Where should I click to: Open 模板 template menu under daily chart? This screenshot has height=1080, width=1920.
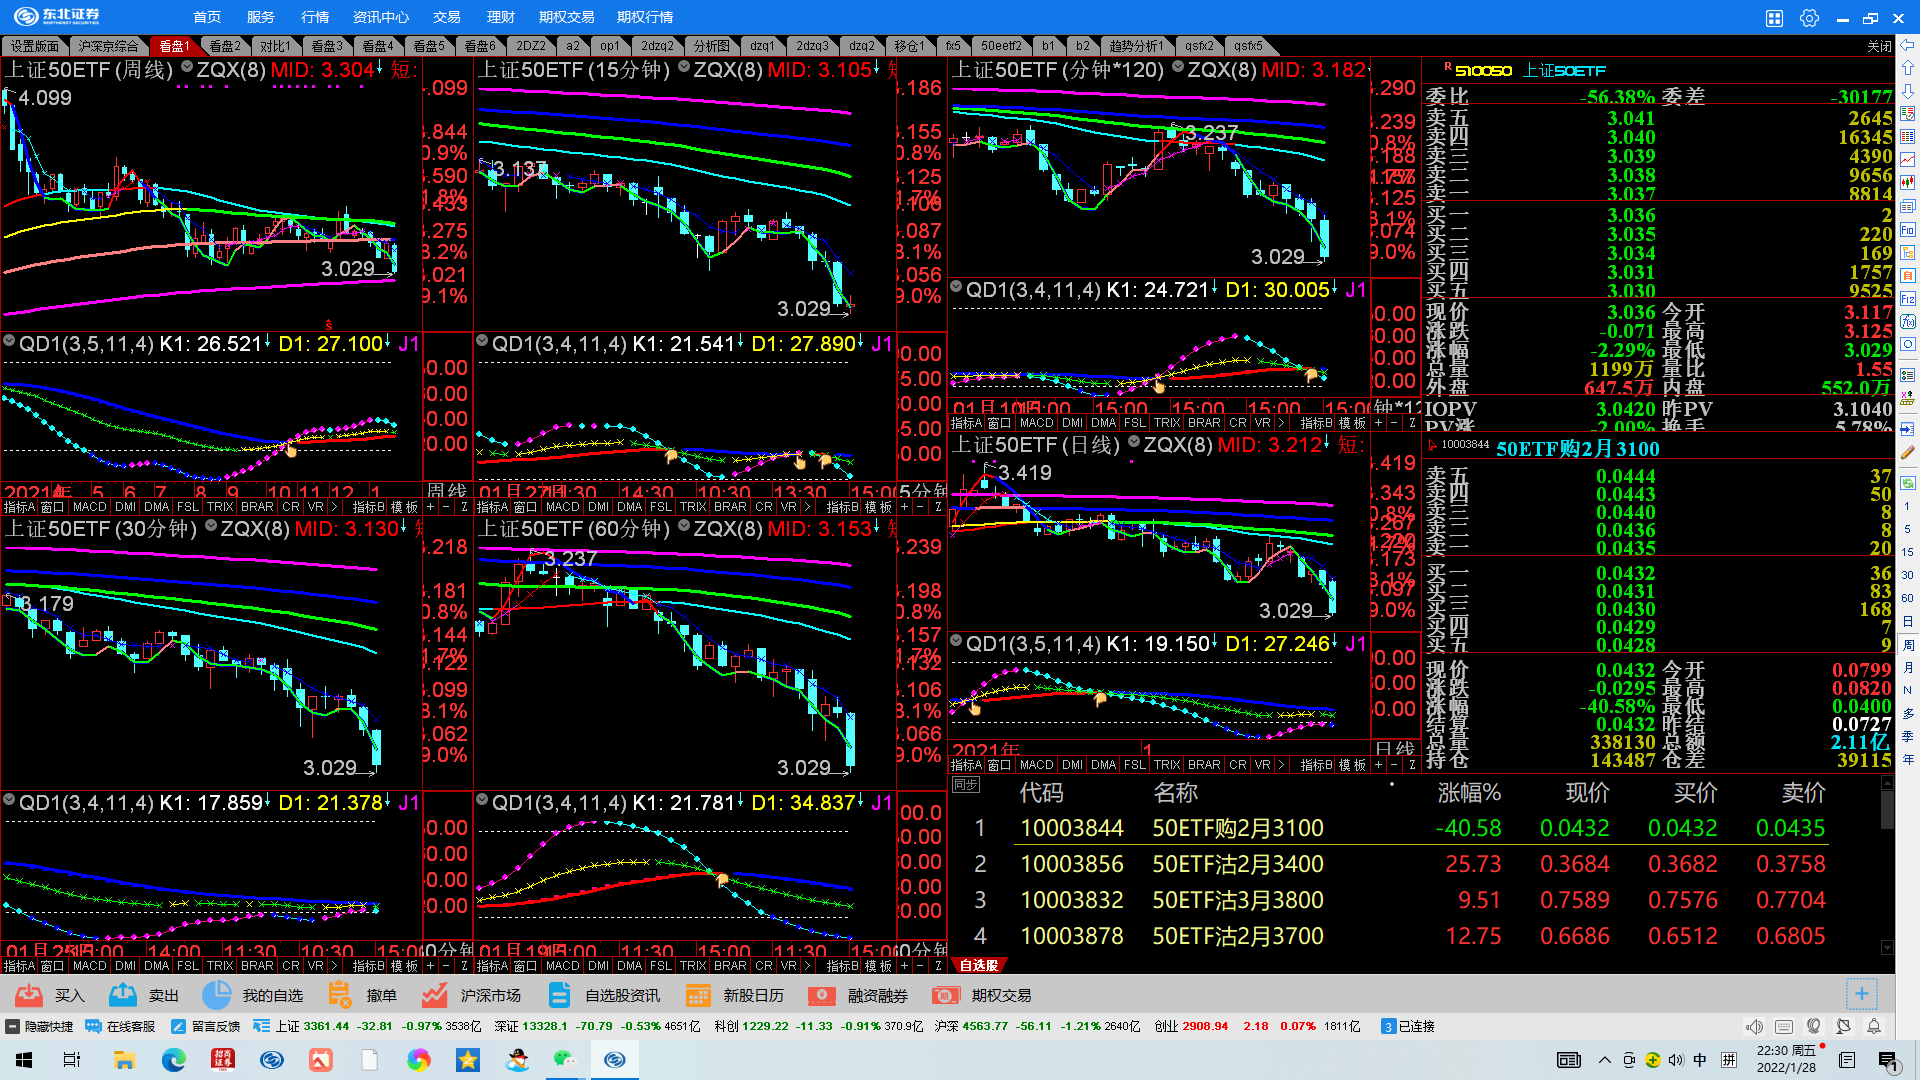click(1352, 765)
